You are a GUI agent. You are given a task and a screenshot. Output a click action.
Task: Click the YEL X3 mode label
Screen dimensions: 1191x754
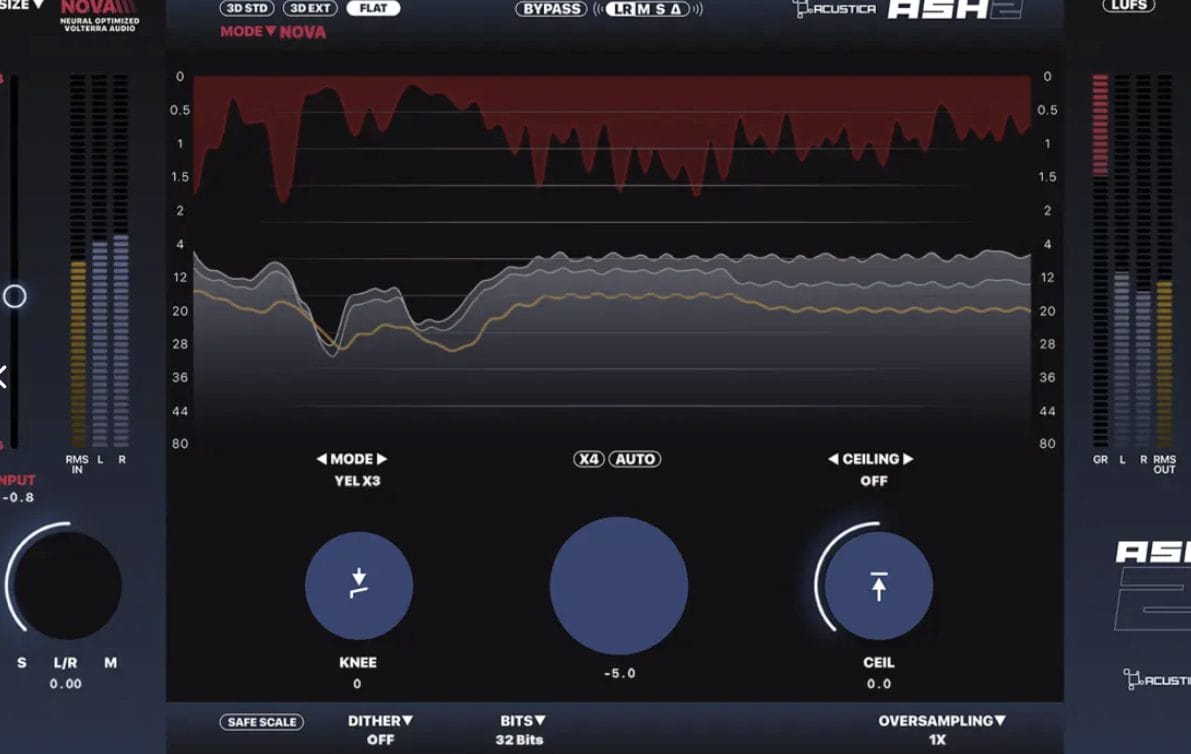(x=357, y=481)
